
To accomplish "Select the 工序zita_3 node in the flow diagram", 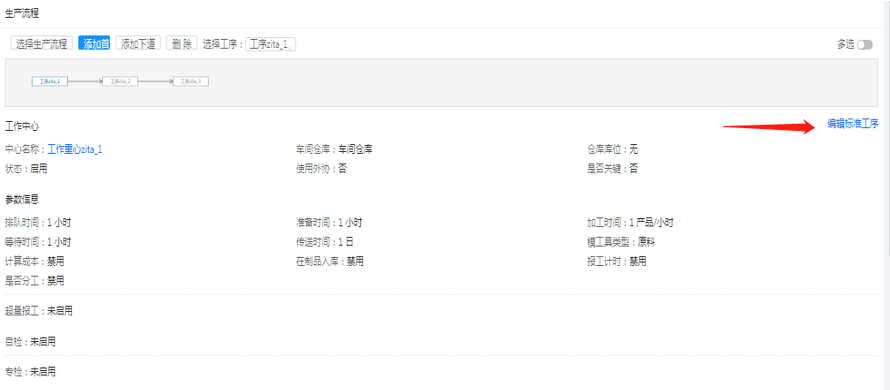I will click(191, 82).
